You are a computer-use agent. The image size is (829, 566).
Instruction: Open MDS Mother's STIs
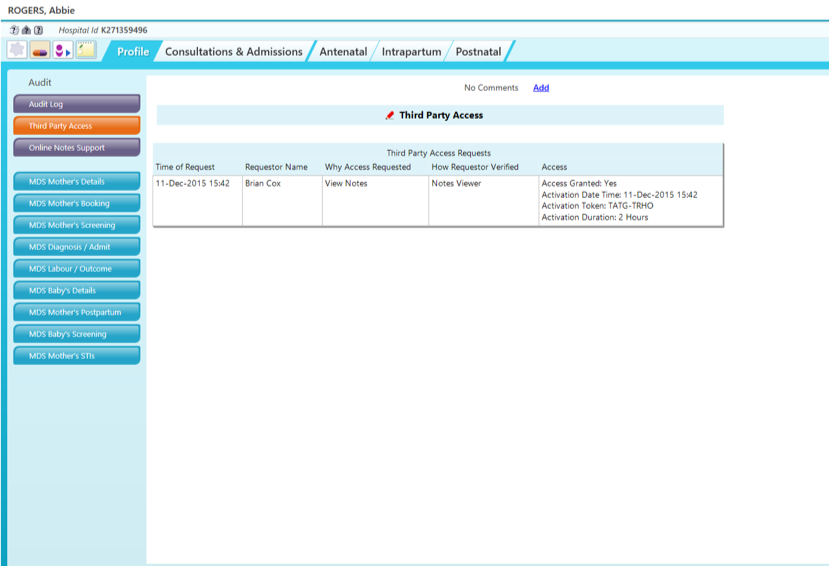click(x=77, y=356)
